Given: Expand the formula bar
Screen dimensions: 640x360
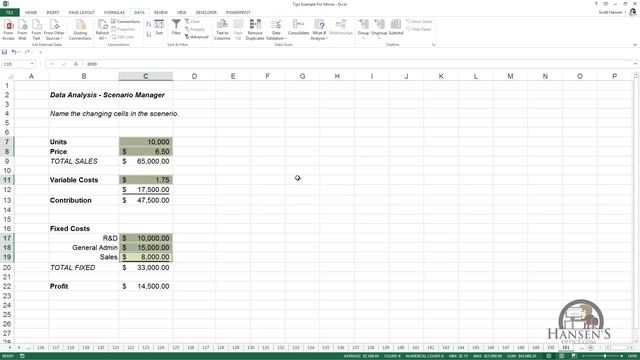Looking at the screenshot, I should [x=636, y=64].
